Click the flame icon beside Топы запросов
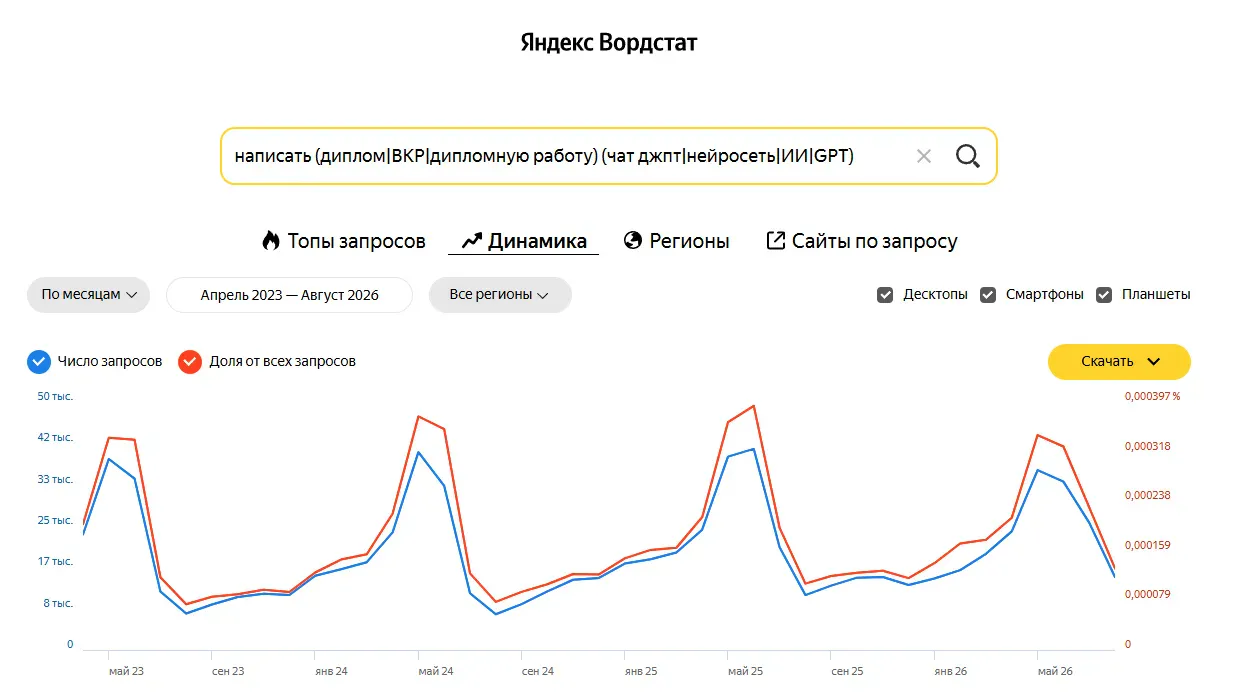 [x=271, y=241]
